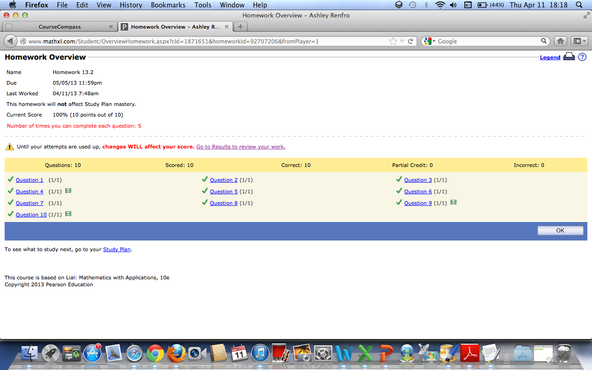The image size is (592, 370).
Task: Click the media icon beside Question 10
Action: [68, 214]
